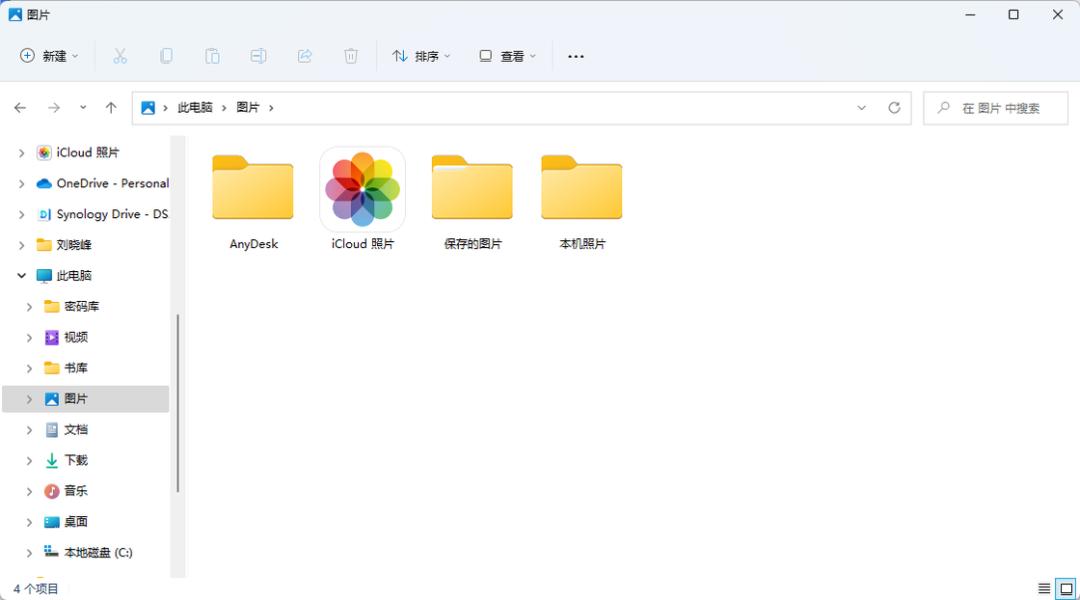Expand the 本地磁盘 (C:) node
Image resolution: width=1080 pixels, height=600 pixels.
click(29, 553)
